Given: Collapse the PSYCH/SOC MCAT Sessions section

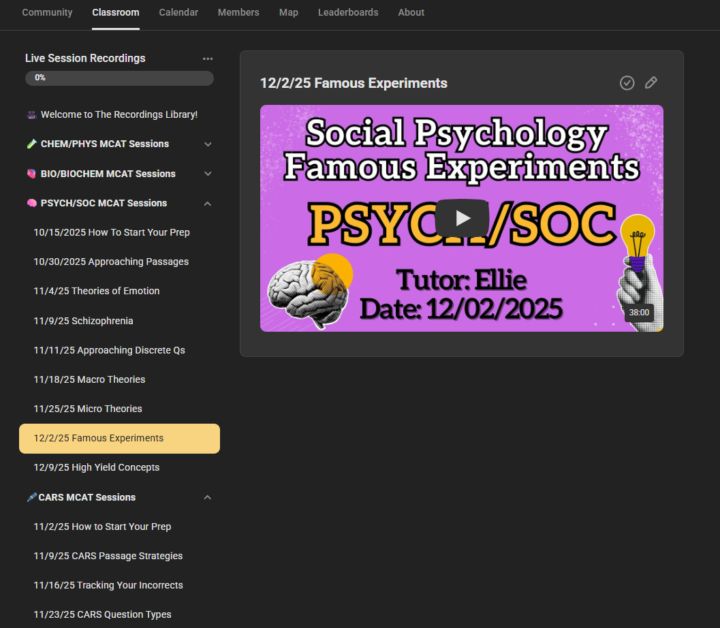Looking at the screenshot, I should (x=208, y=203).
